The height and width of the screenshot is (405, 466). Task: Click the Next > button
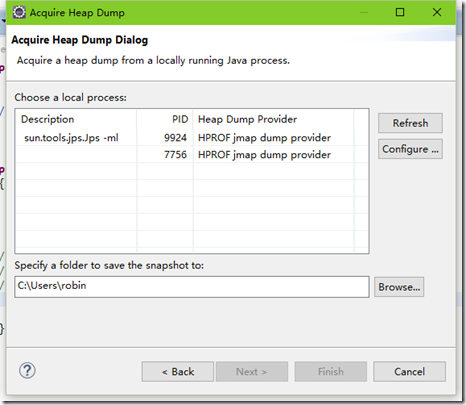[252, 372]
